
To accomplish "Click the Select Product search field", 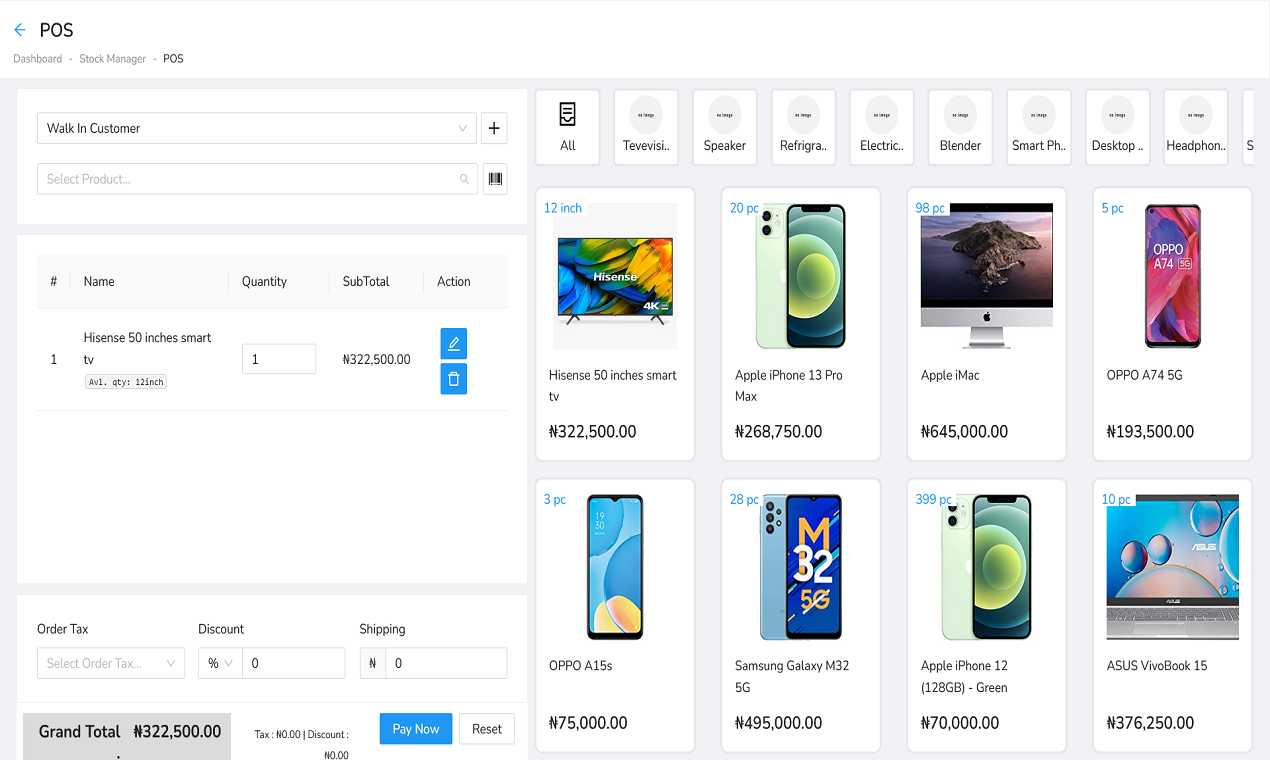I will click(x=257, y=179).
